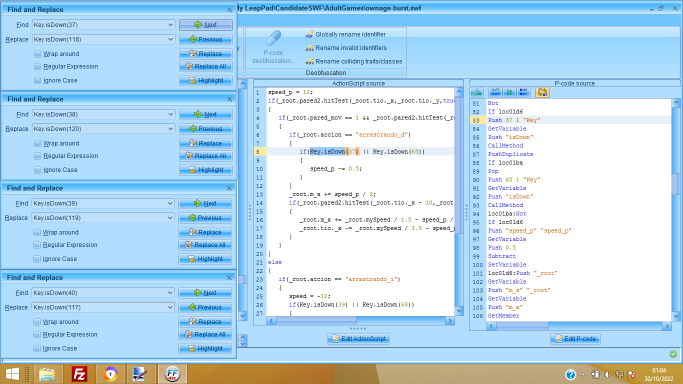Click Highlight in the Key.isDown(39) panel
The width and height of the screenshot is (683, 384).
(x=205, y=259)
